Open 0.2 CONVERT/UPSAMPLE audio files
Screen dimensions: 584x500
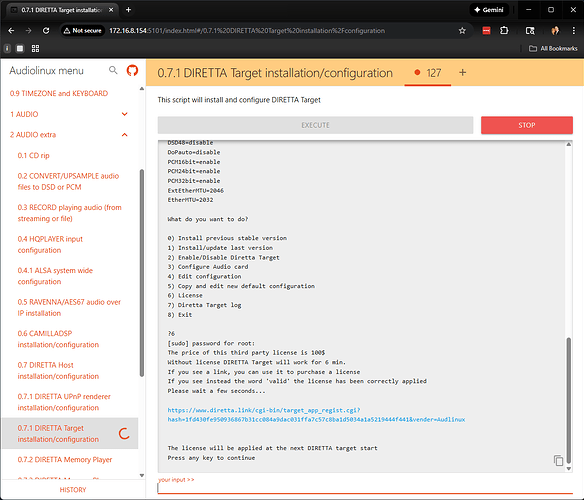[69, 181]
